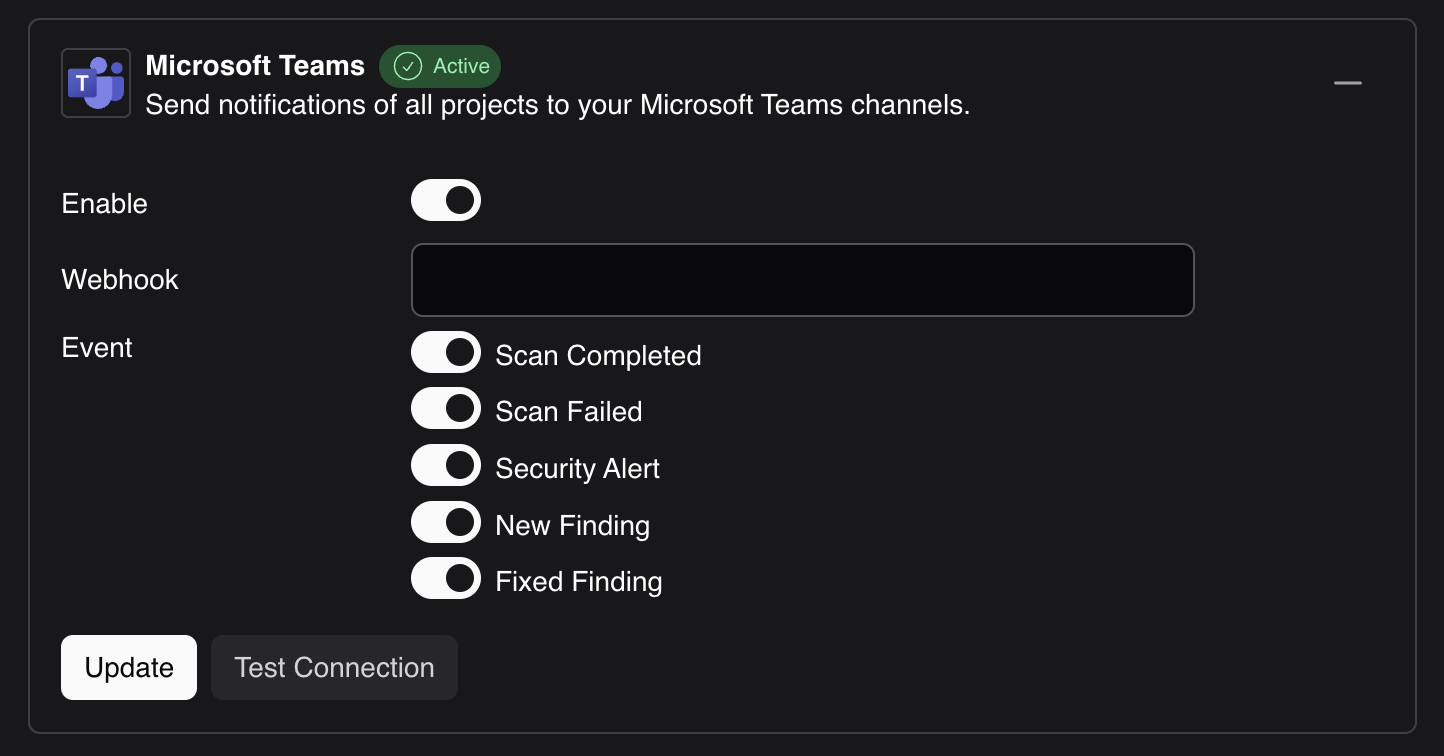The height and width of the screenshot is (756, 1444).
Task: Click the Scan Failed label text
Action: tap(569, 412)
